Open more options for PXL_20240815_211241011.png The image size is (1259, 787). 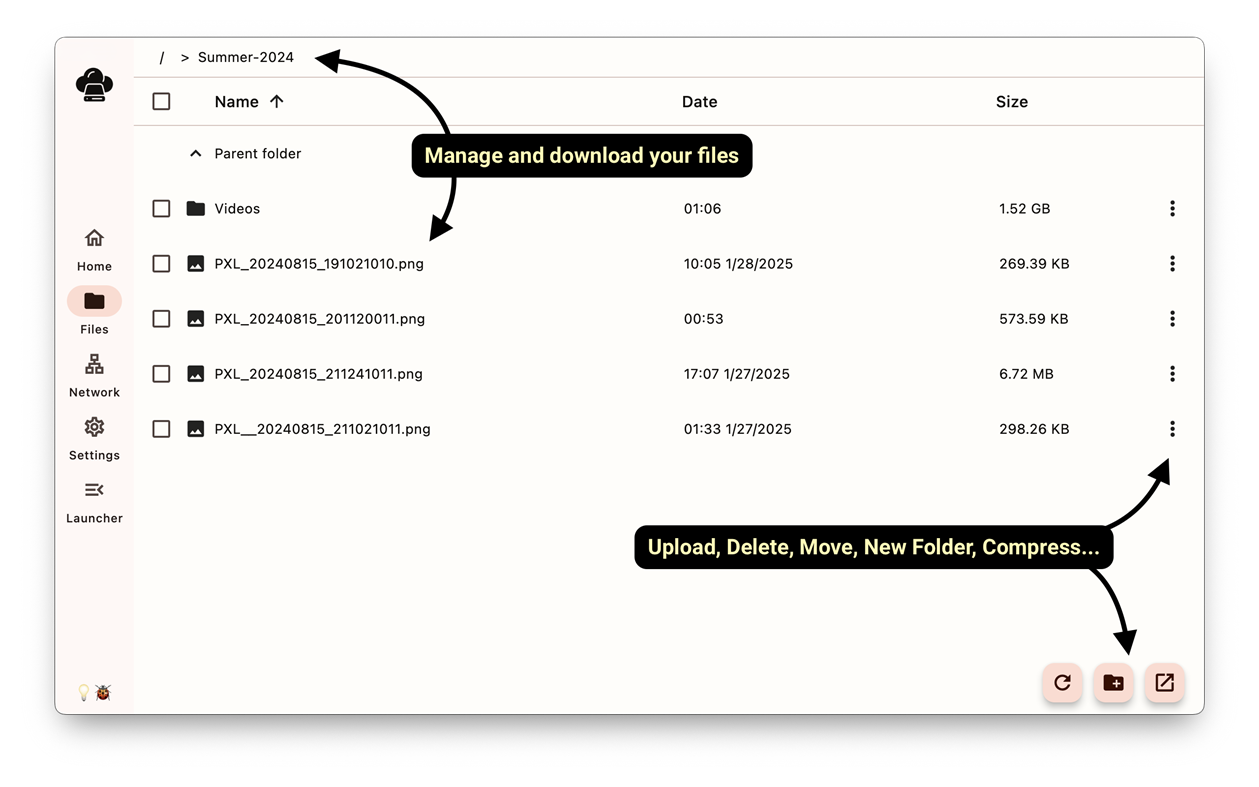click(1172, 373)
